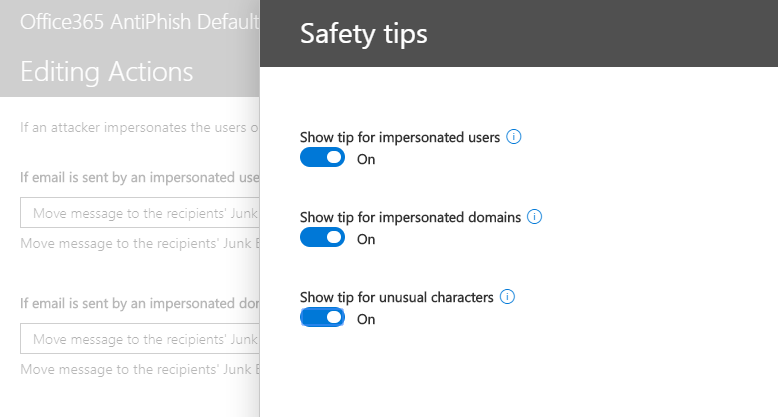Viewport: 778px width, 417px height.
Task: Click the "Show tip for unusual characters" label
Action: (x=397, y=297)
